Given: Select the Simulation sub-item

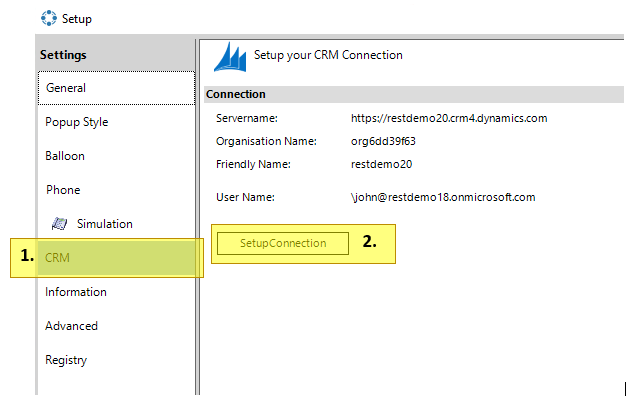Looking at the screenshot, I should 104,224.
